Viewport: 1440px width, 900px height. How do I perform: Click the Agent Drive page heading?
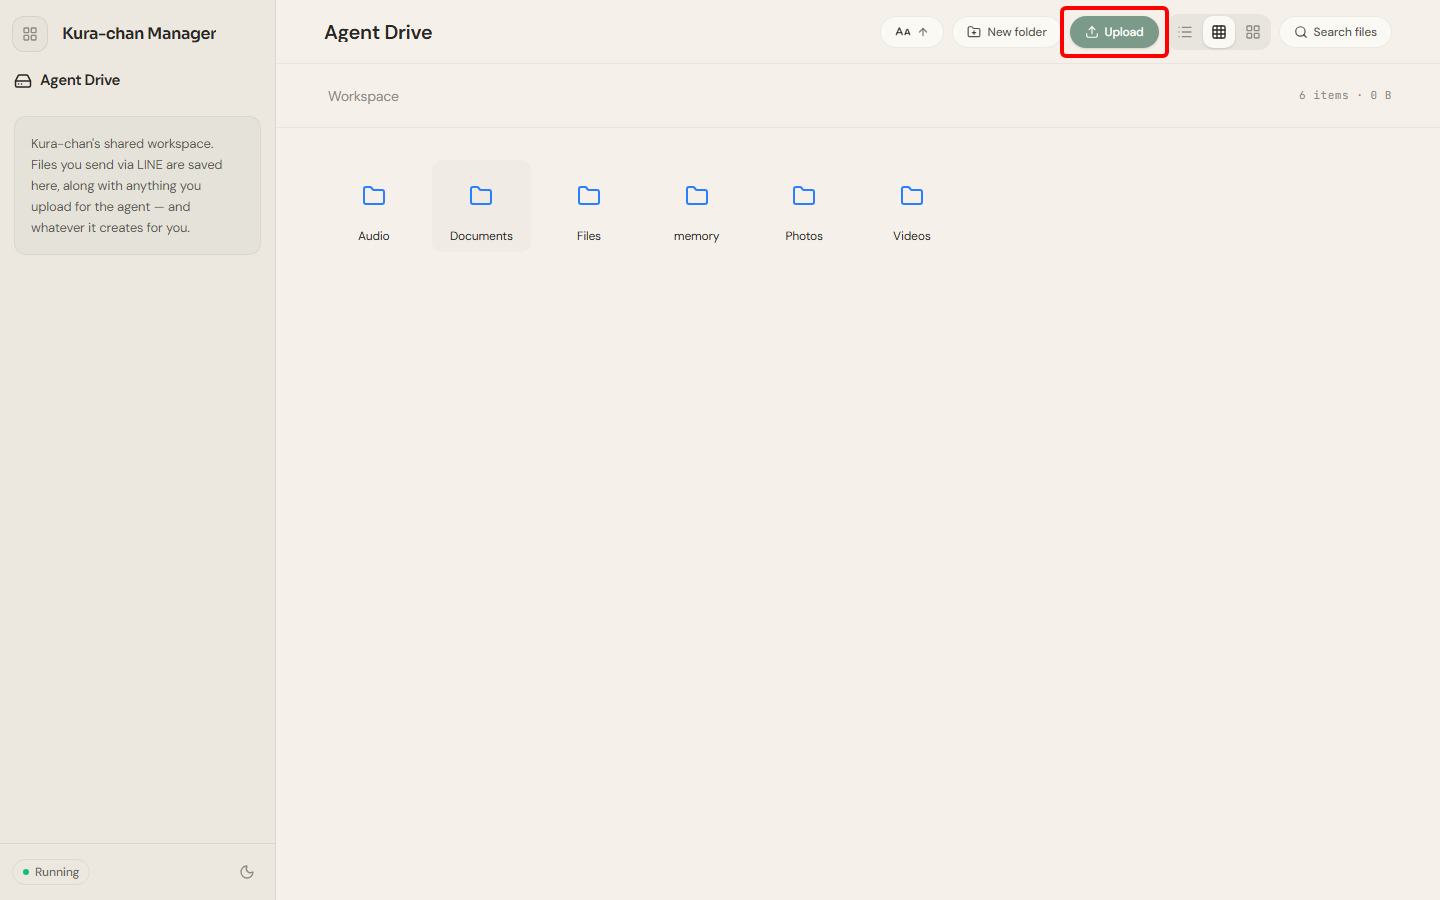point(378,32)
